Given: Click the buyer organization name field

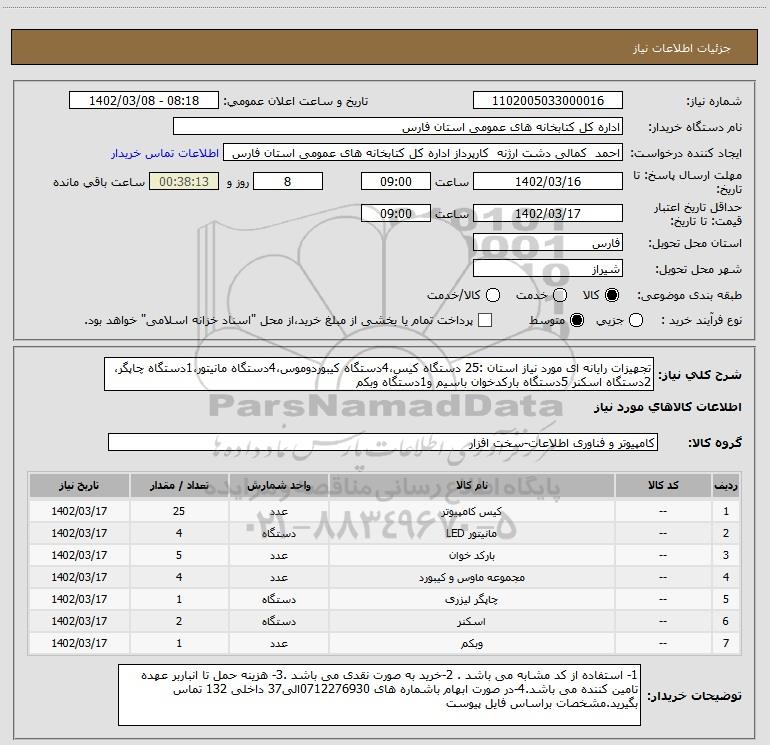Looking at the screenshot, I should [x=398, y=127].
